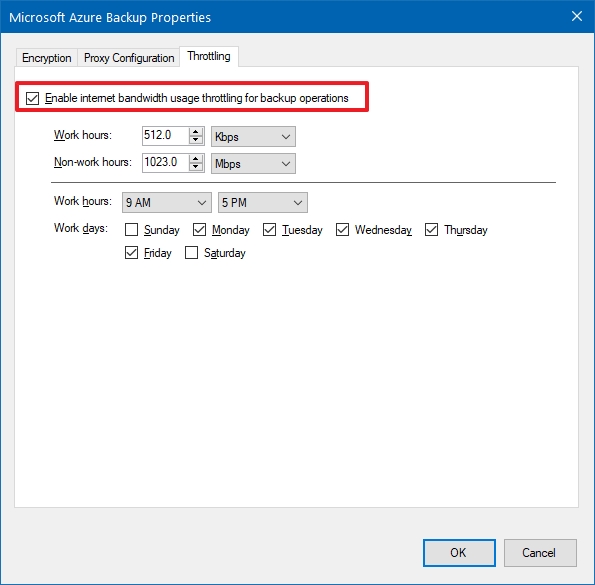This screenshot has height=585, width=595.
Task: Check the Sunday work day checkbox
Action: point(131,230)
